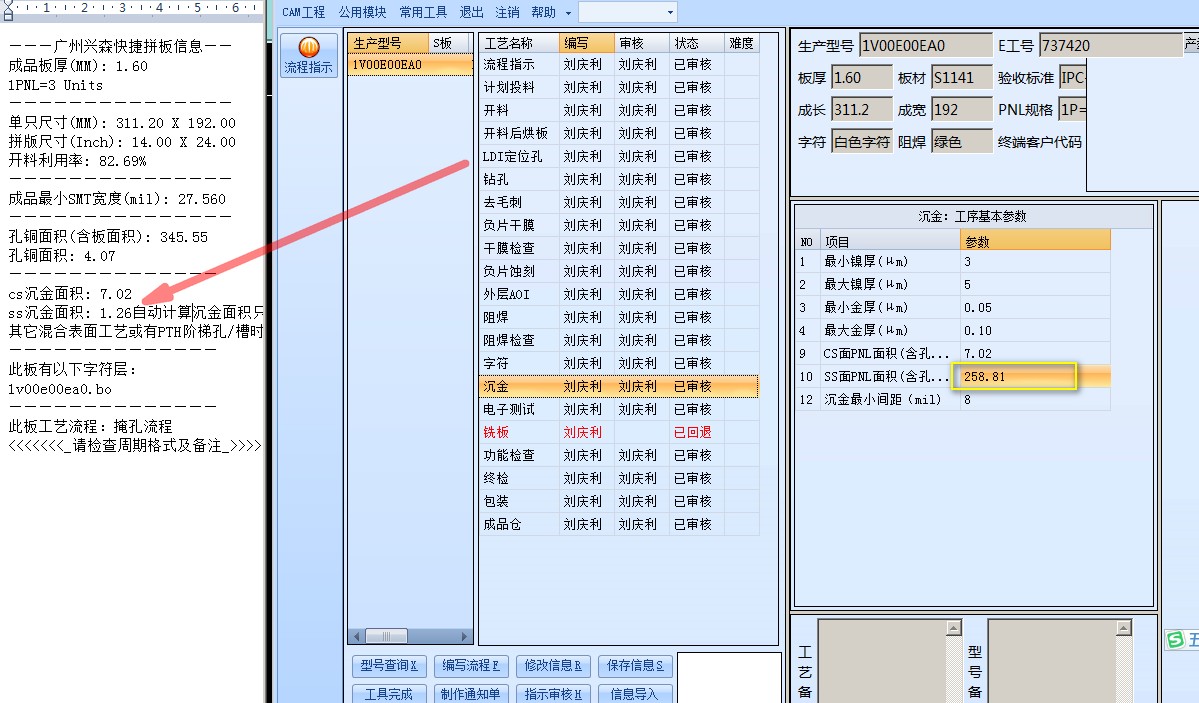Open the 帮助 menu
Viewport: 1199px width, 703px height.
point(543,12)
